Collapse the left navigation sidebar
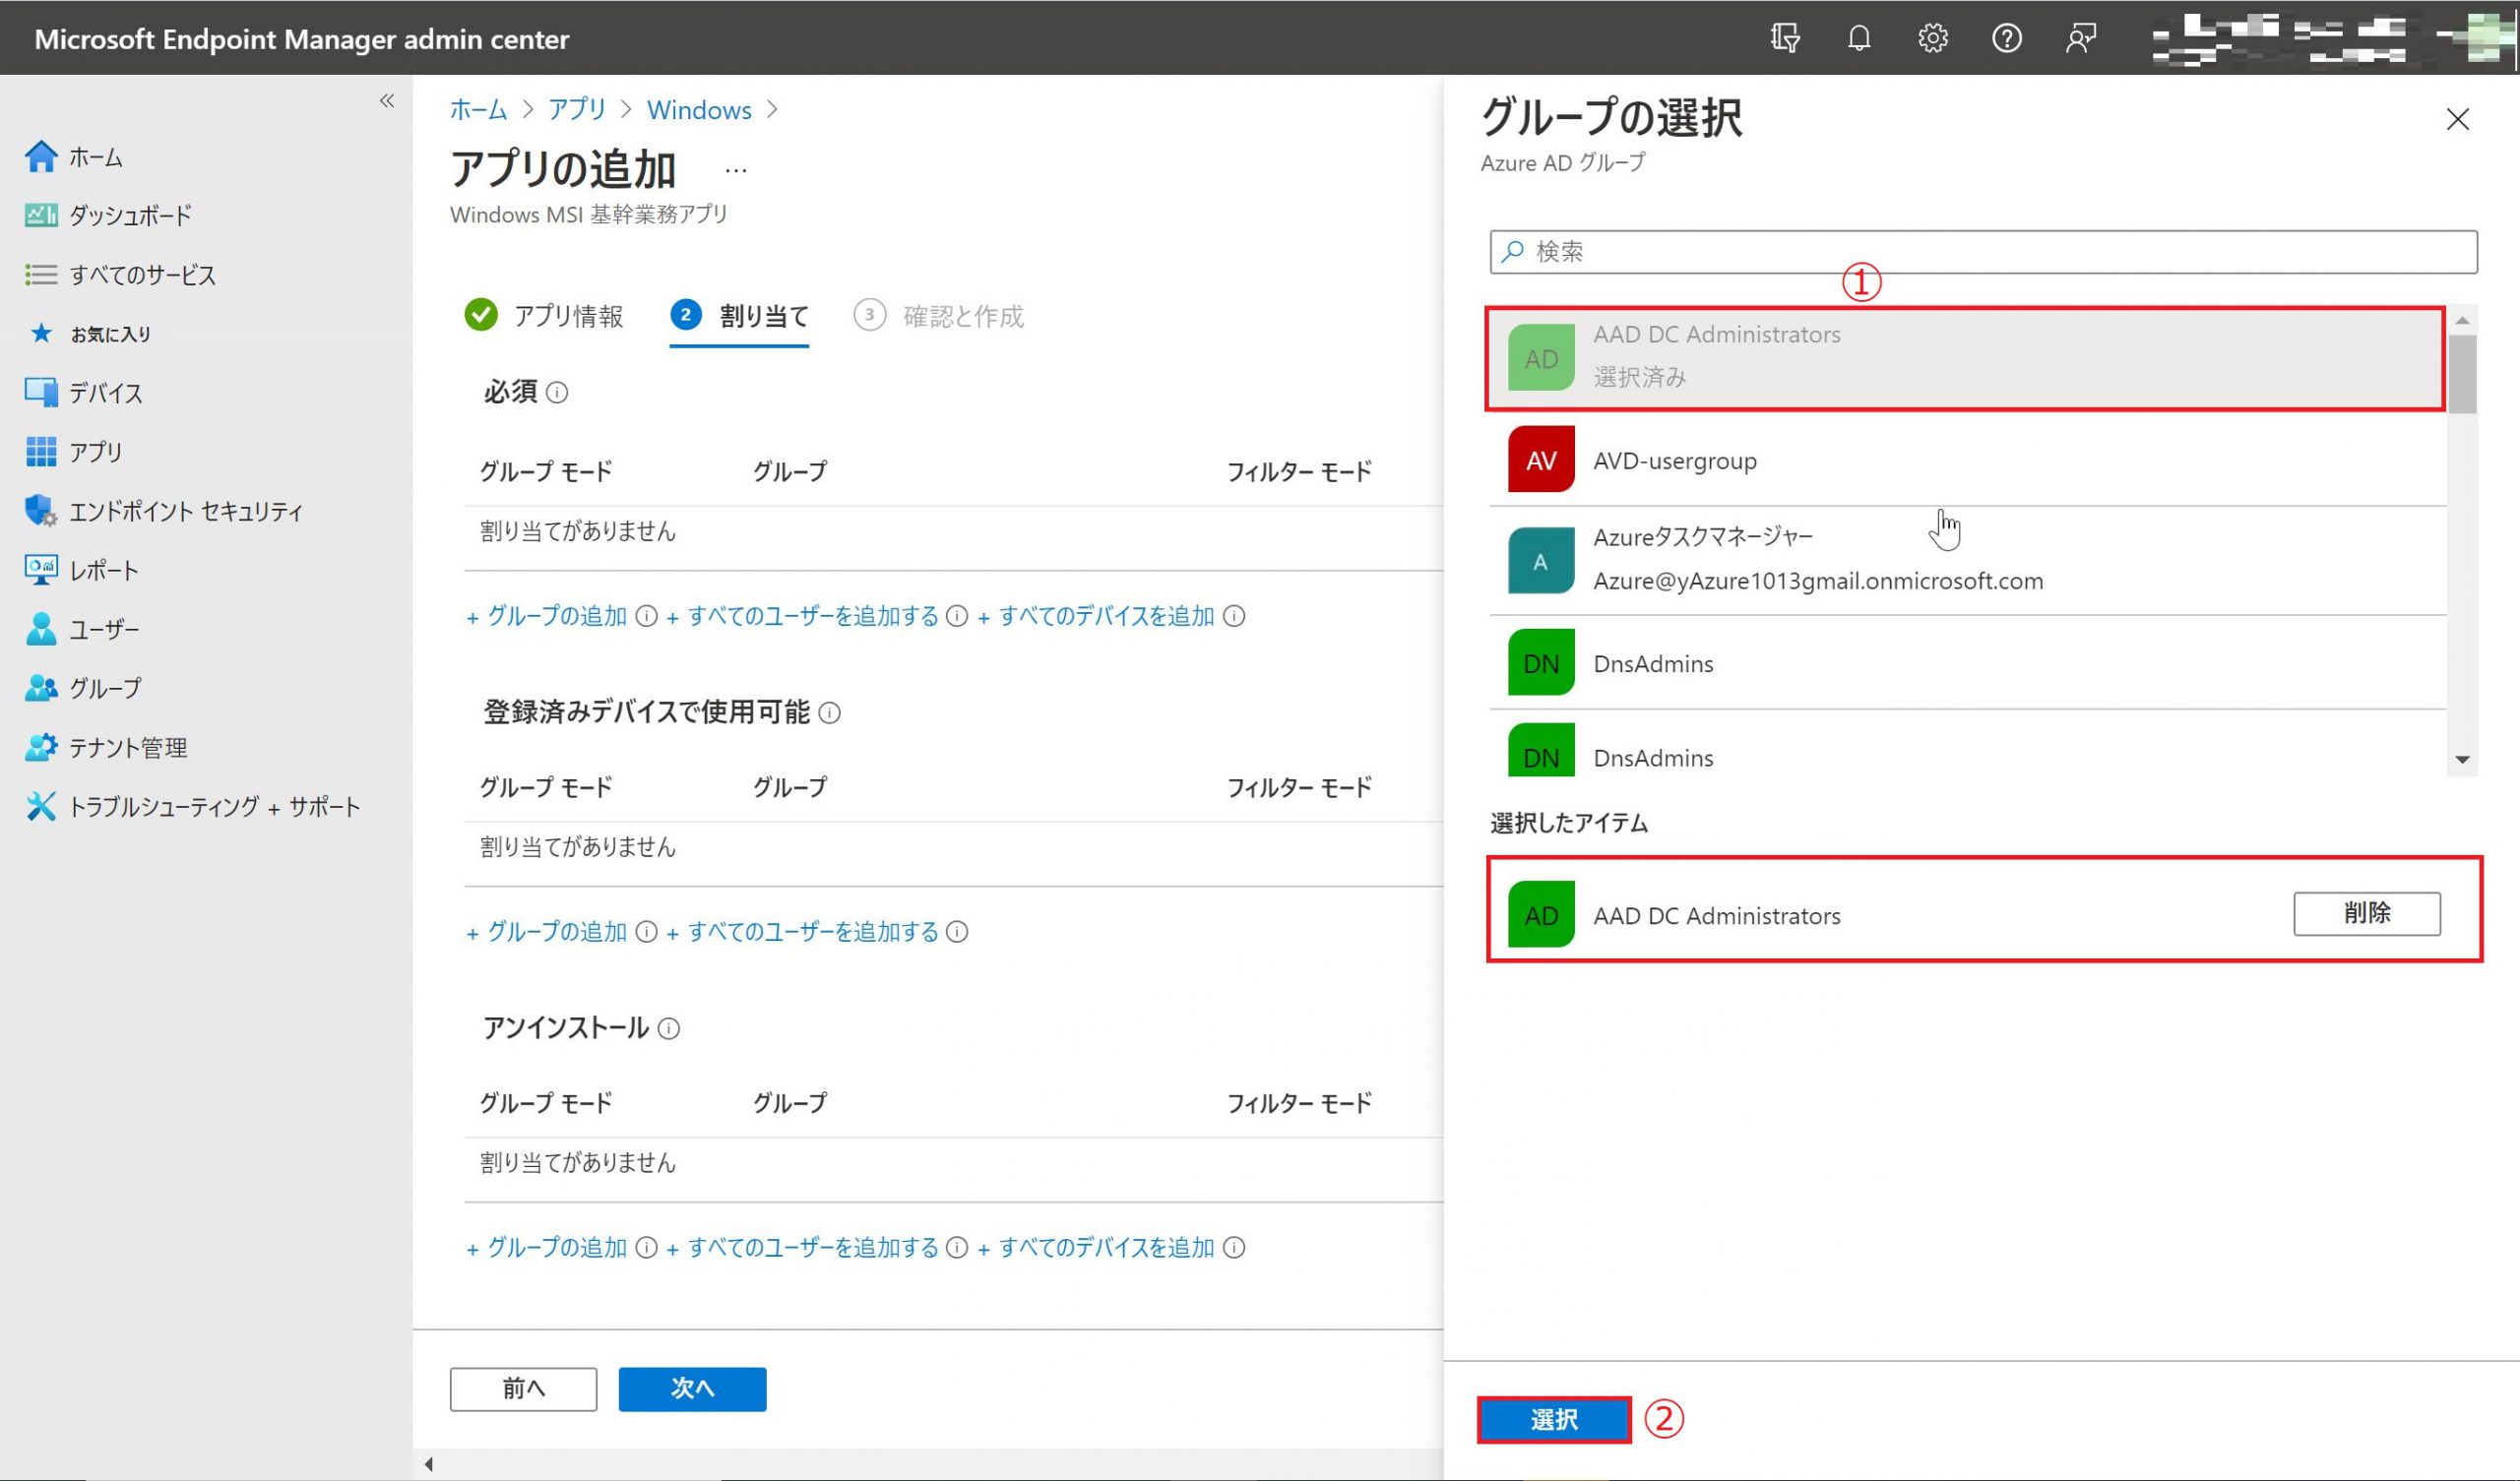The height and width of the screenshot is (1481, 2520). (387, 101)
